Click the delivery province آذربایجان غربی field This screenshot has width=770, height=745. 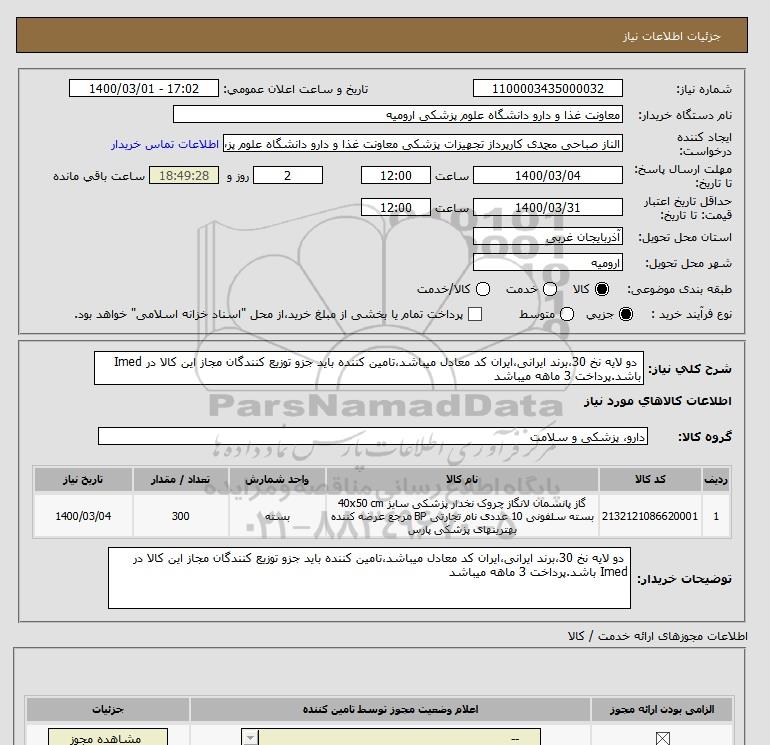coord(548,237)
